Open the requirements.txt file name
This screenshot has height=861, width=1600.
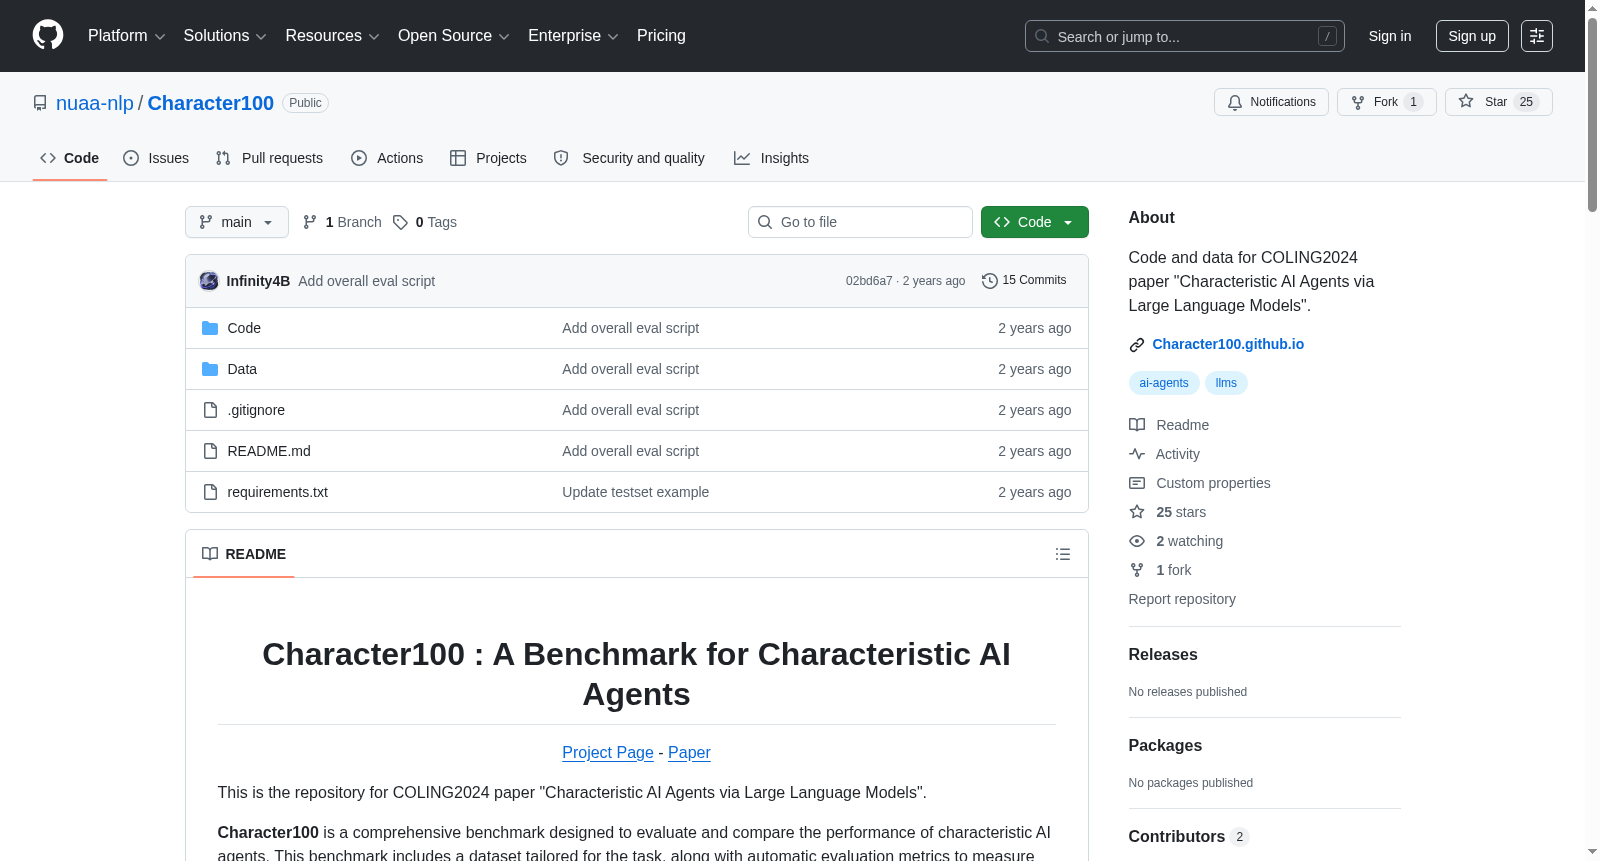pyautogui.click(x=278, y=492)
